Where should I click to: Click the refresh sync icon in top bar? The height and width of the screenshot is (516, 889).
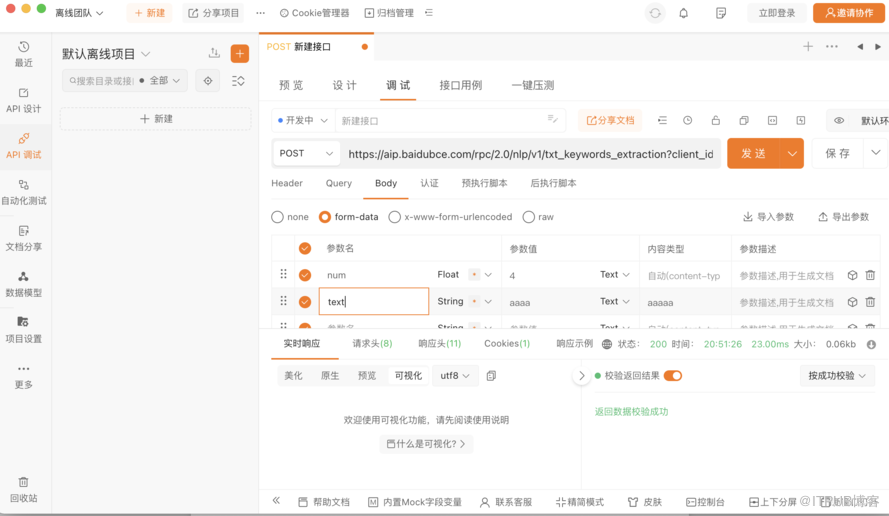coord(655,13)
